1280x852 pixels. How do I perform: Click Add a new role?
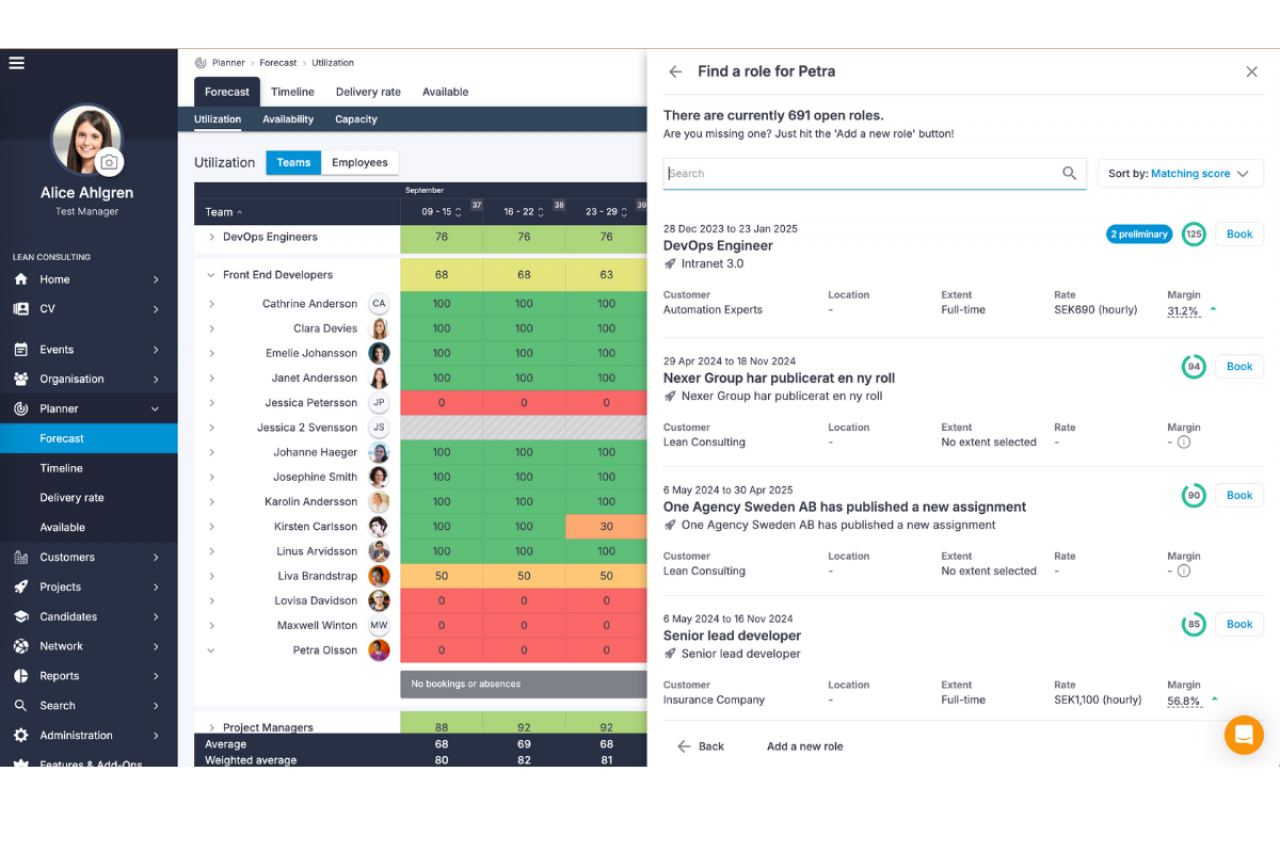(804, 747)
